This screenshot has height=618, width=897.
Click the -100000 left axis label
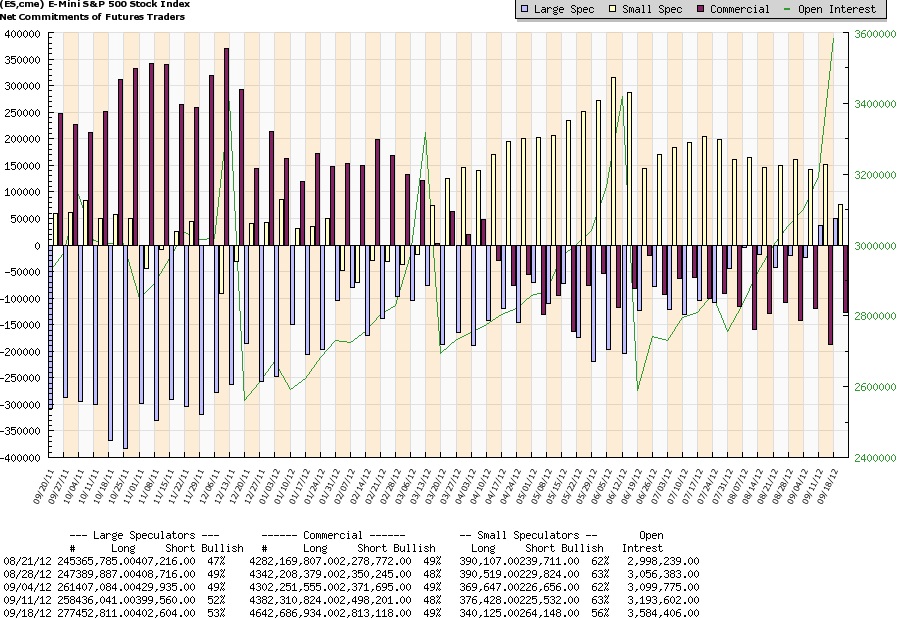(21, 299)
